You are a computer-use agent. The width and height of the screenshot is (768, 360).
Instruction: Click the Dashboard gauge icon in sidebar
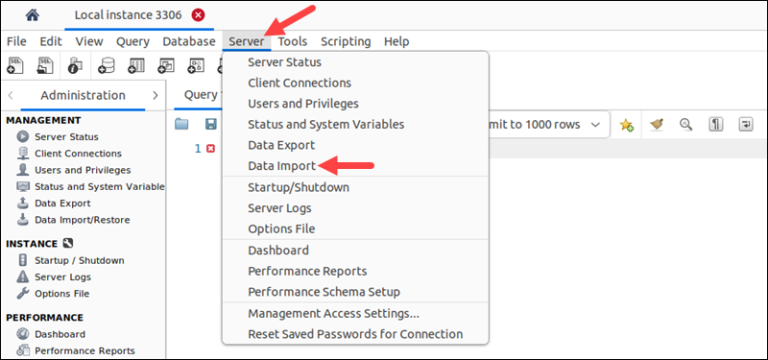tap(23, 334)
